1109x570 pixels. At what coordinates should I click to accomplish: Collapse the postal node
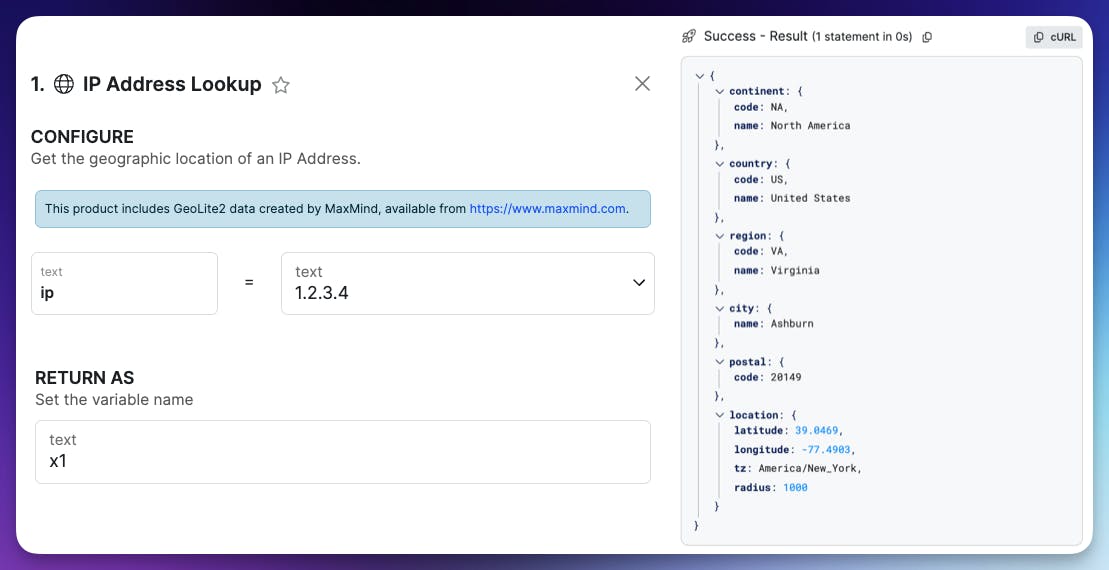[x=719, y=362]
